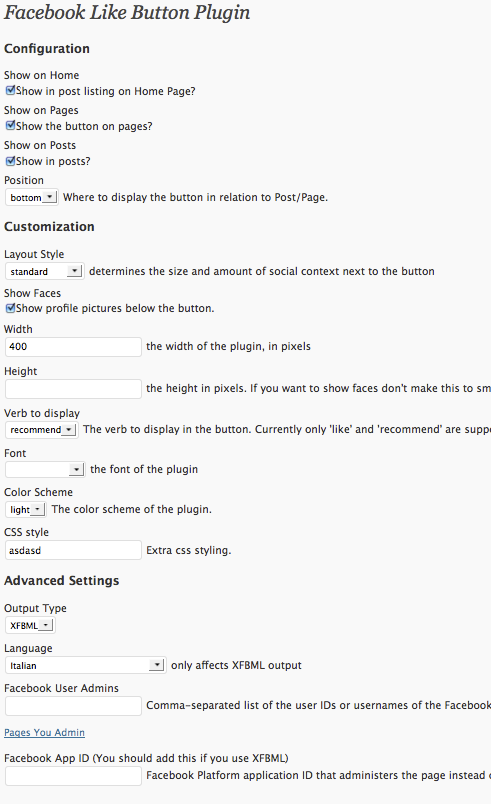Click the Show in posts? label text

[x=53, y=162]
